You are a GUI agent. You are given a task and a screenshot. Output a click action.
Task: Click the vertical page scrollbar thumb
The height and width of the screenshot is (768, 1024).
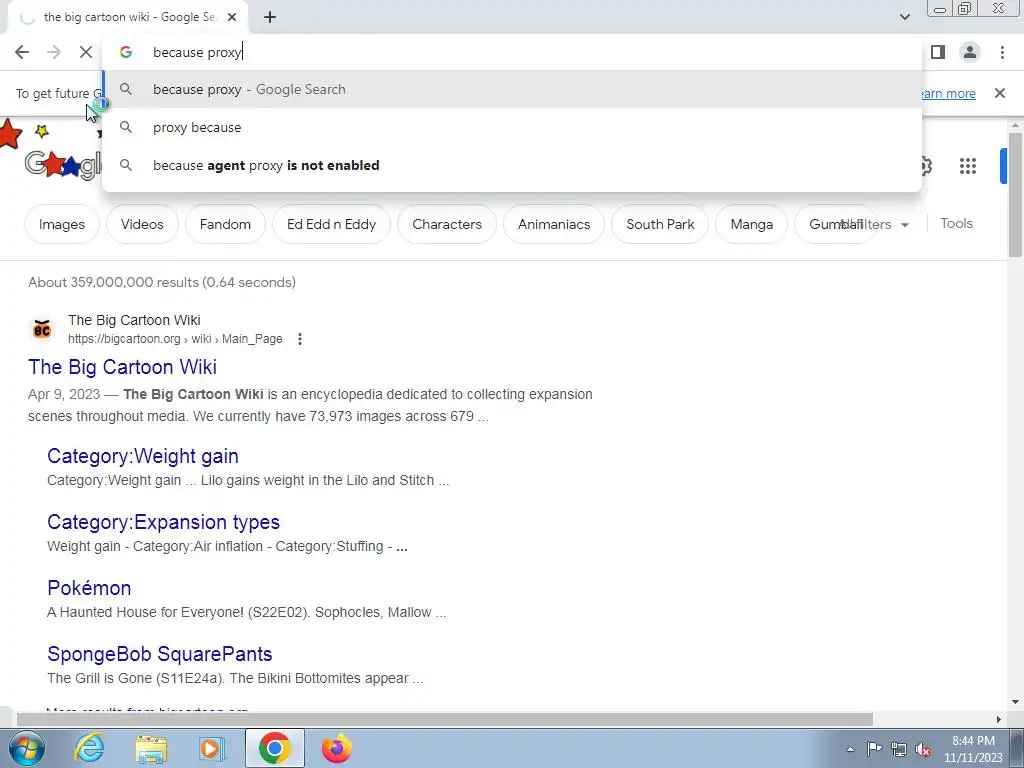(1015, 194)
